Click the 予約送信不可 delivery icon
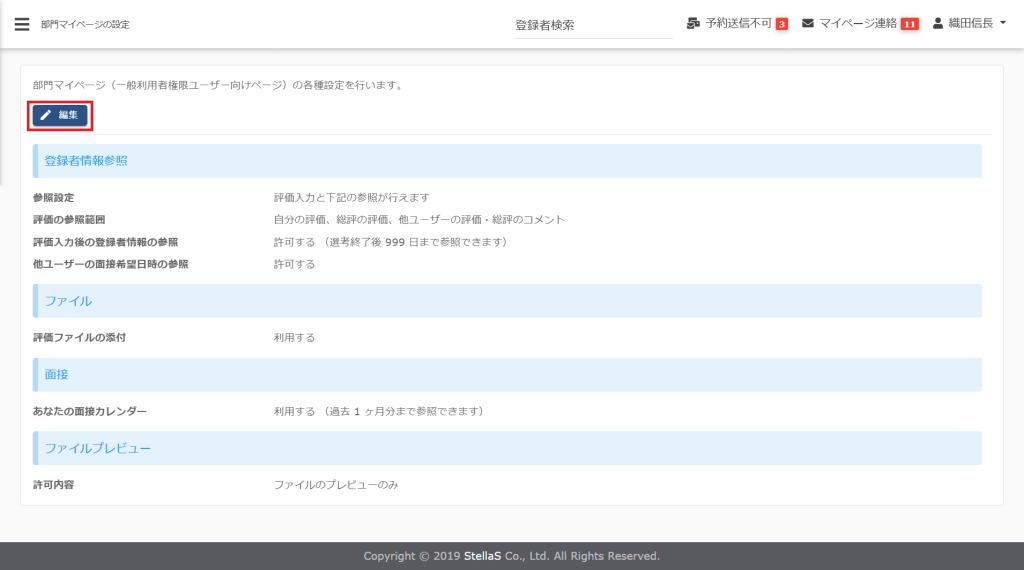Image resolution: width=1024 pixels, height=570 pixels. click(693, 23)
